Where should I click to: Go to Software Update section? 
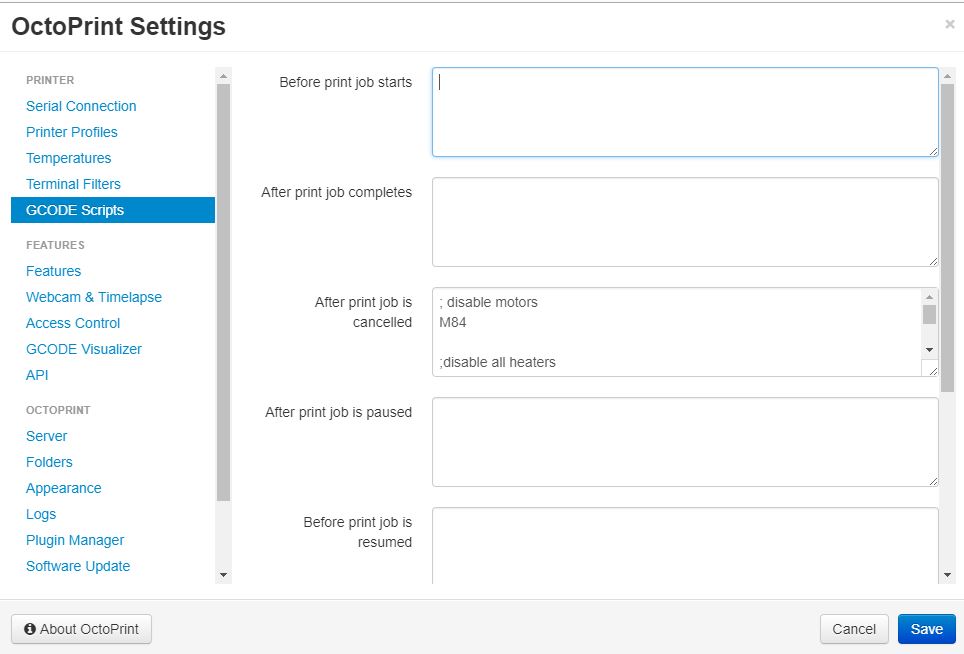[78, 566]
